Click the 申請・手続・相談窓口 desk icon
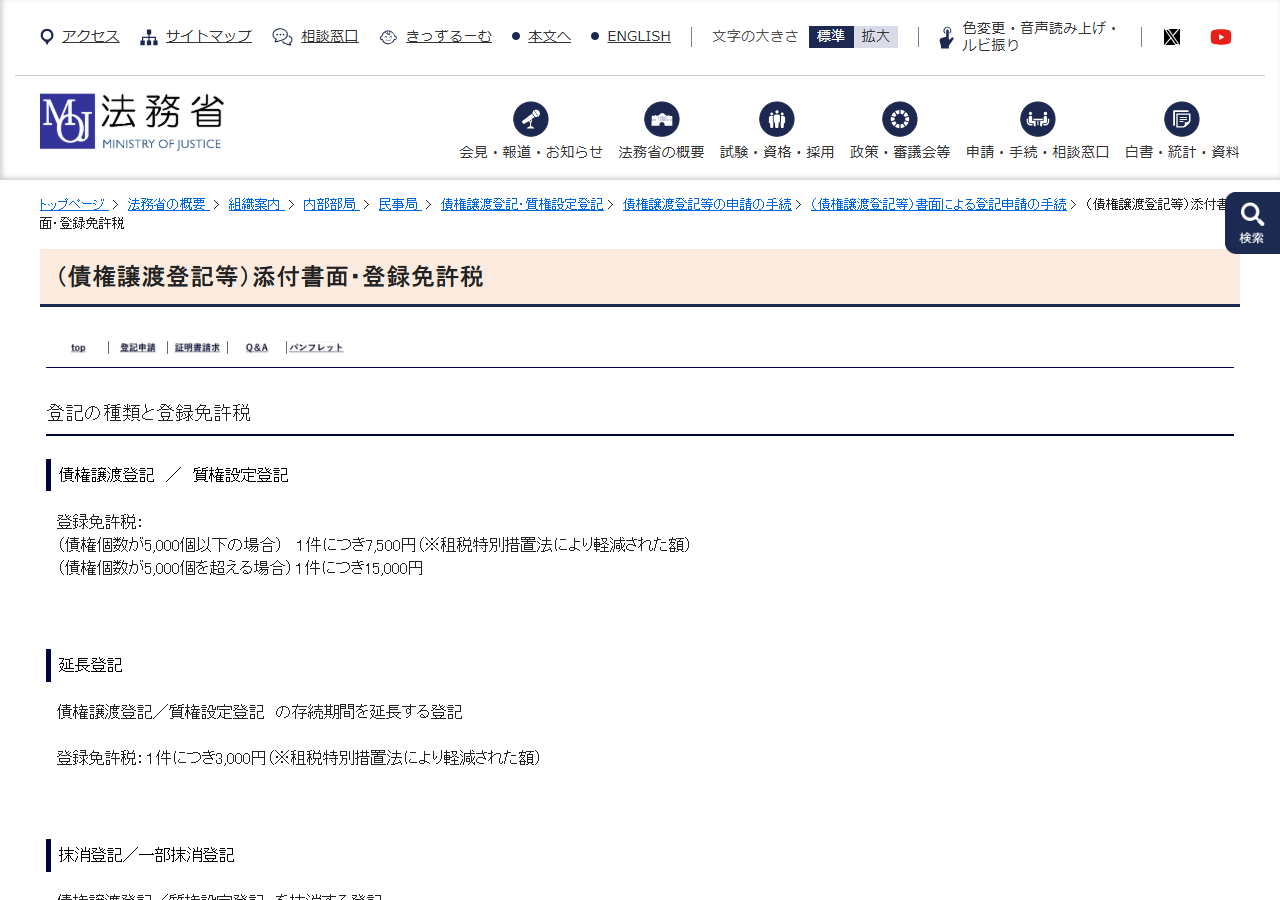This screenshot has height=900, width=1280. pyautogui.click(x=1038, y=119)
